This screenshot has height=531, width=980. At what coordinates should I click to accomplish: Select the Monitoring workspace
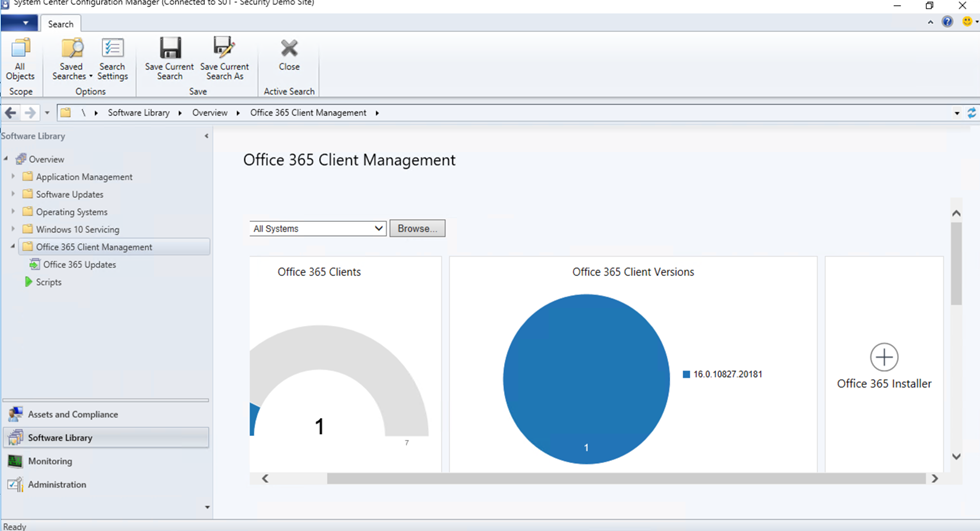[106, 461]
